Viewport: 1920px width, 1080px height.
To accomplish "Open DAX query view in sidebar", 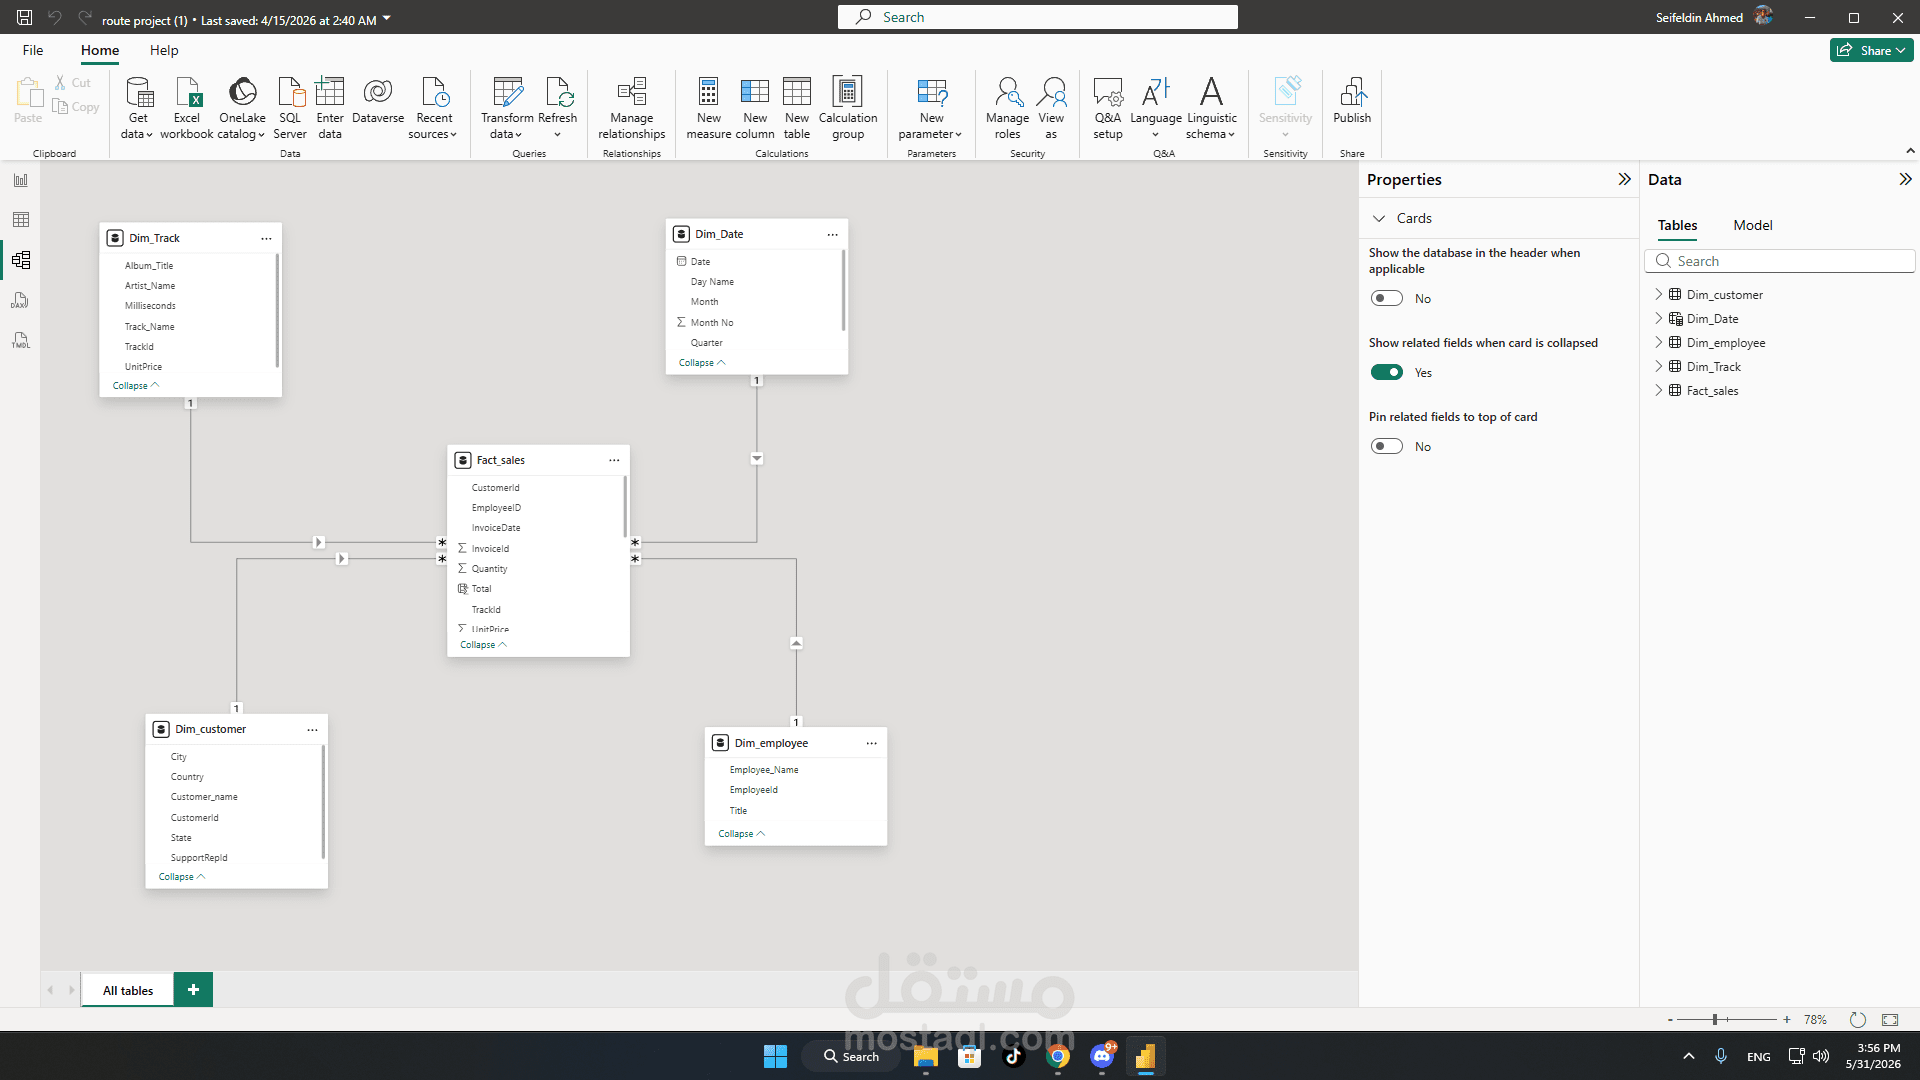I will (21, 300).
